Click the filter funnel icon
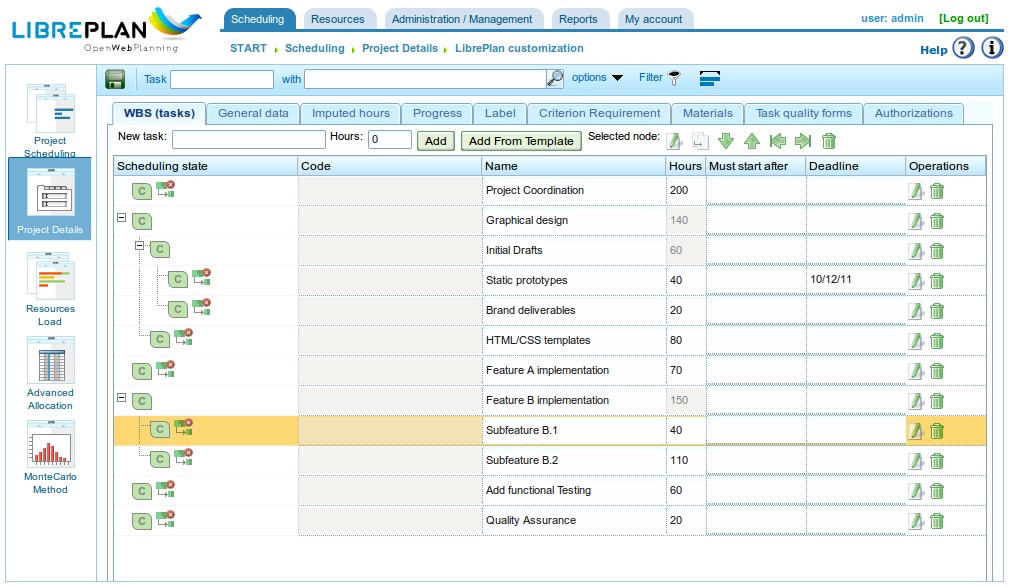Image resolution: width=1012 pixels, height=587 pixels. (675, 78)
